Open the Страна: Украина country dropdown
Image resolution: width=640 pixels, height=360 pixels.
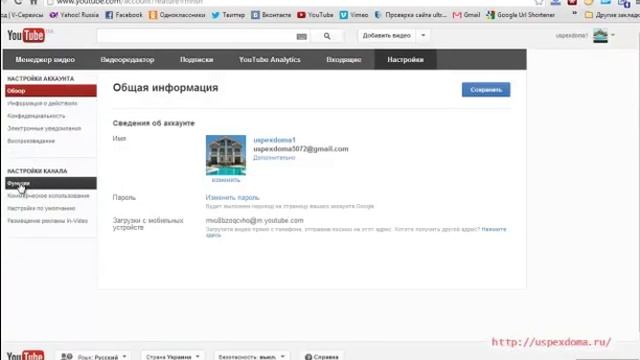[x=172, y=356]
